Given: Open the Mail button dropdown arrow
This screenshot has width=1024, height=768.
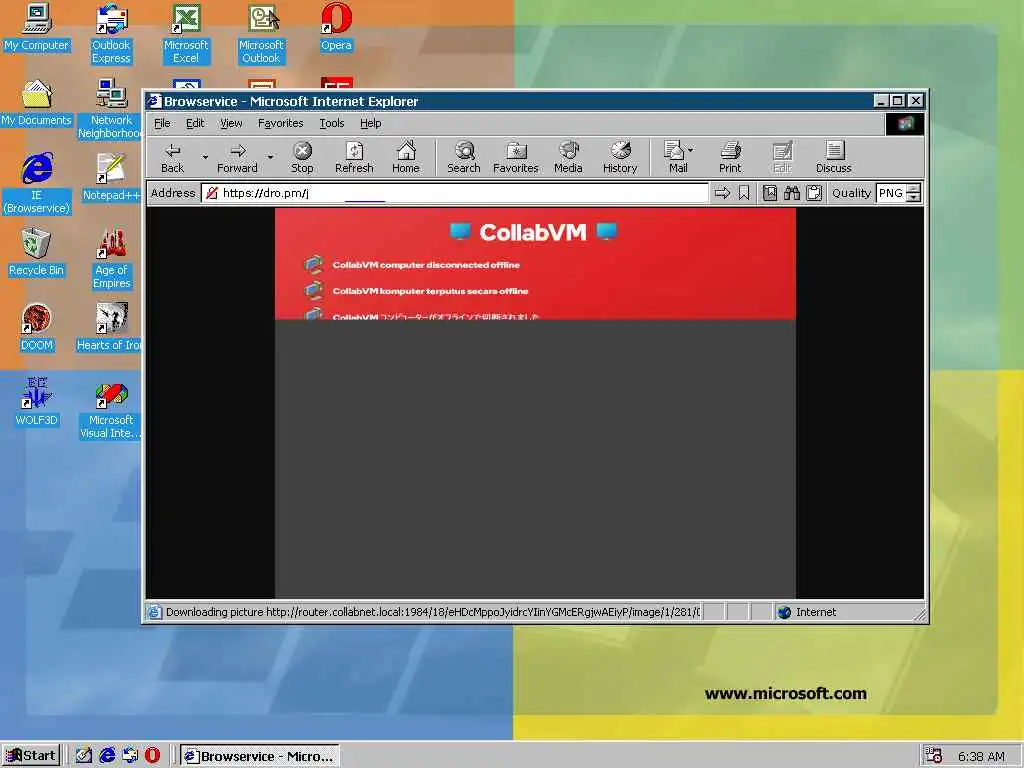Looking at the screenshot, I should [x=691, y=150].
